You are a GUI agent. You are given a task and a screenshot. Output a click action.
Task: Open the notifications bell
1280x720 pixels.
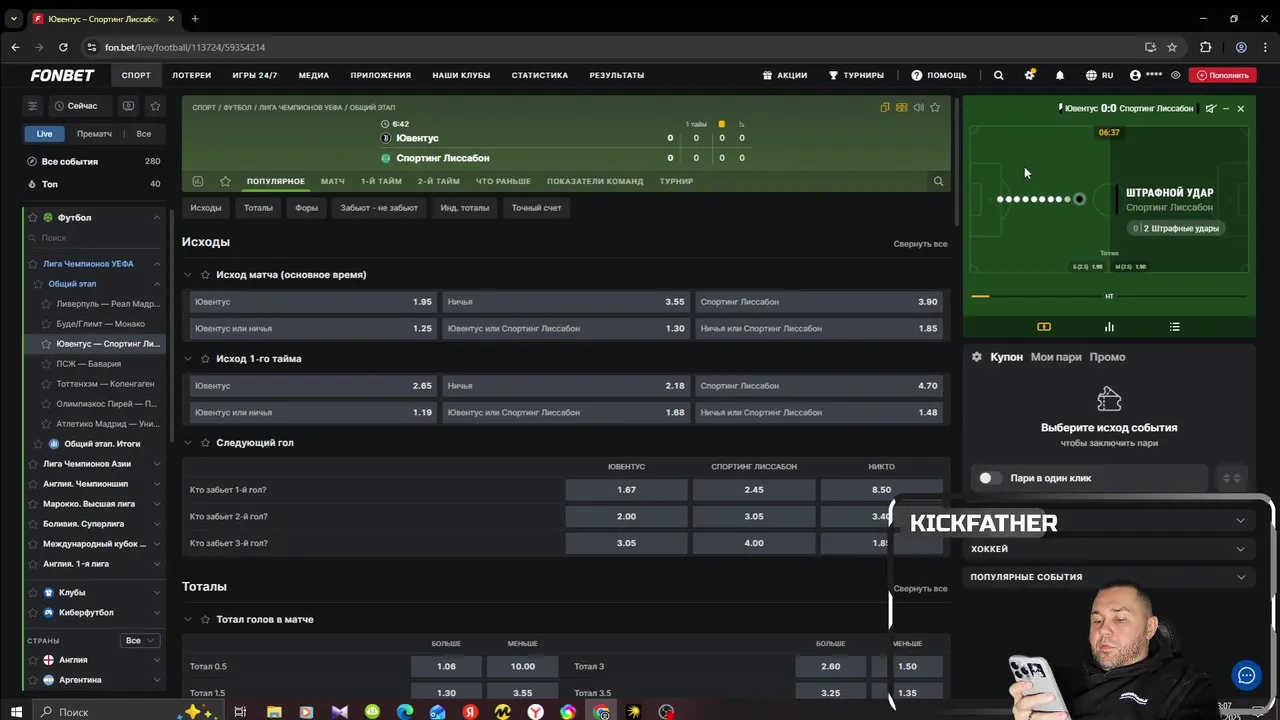(1060, 75)
